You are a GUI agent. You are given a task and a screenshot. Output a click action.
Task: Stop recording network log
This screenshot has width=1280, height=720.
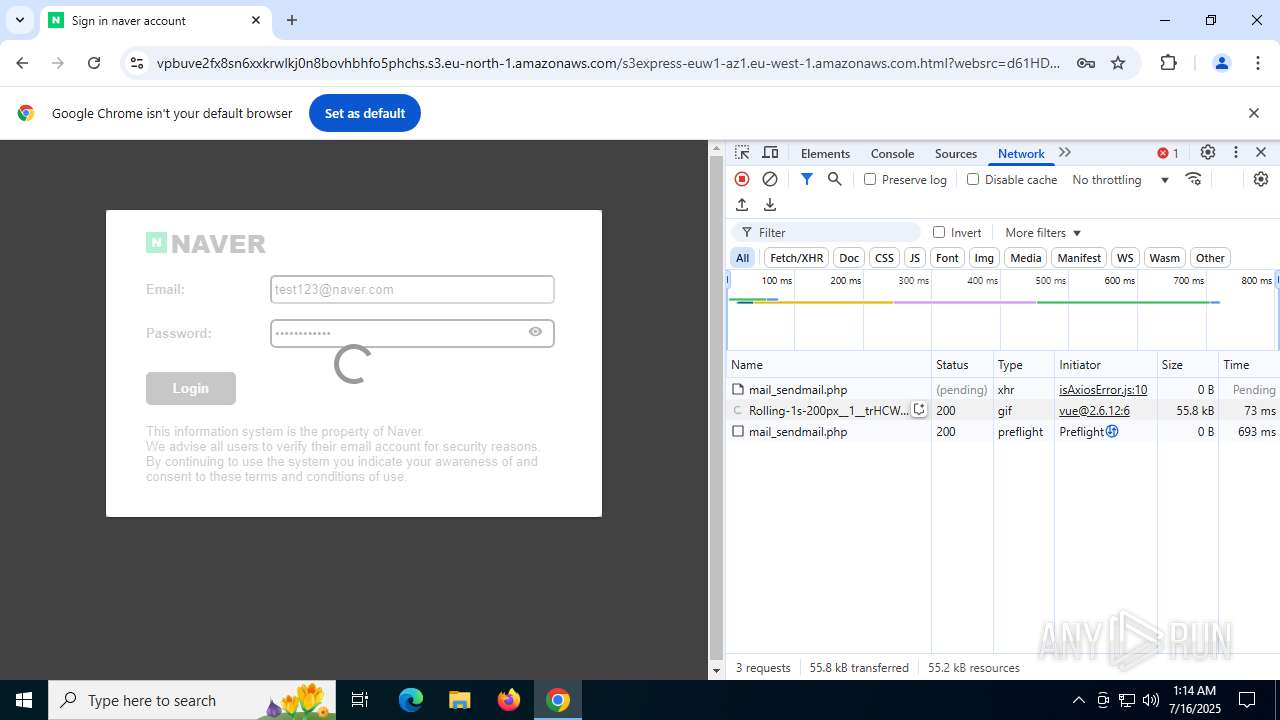tap(742, 179)
